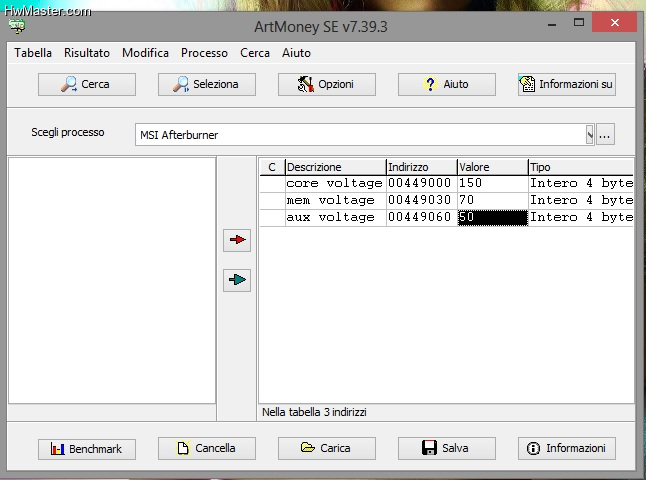Click type cell of aux voltage row
The width and height of the screenshot is (646, 480).
pos(581,218)
